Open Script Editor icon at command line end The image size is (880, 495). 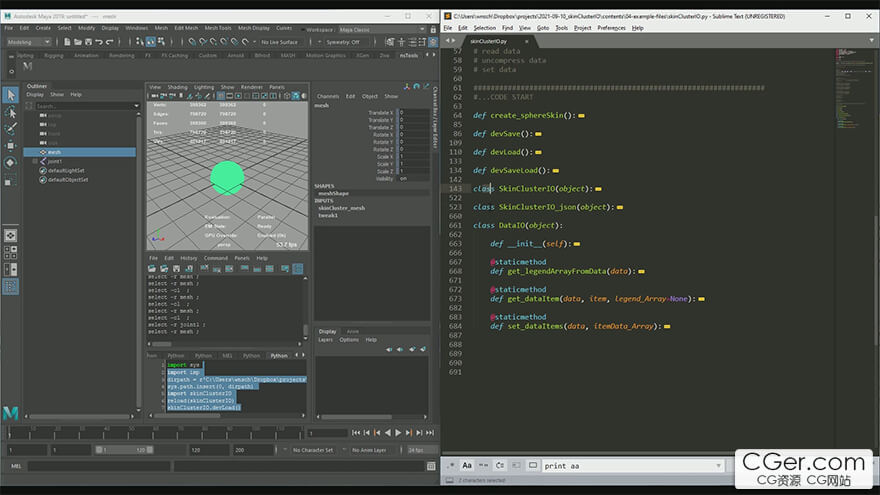[x=431, y=466]
